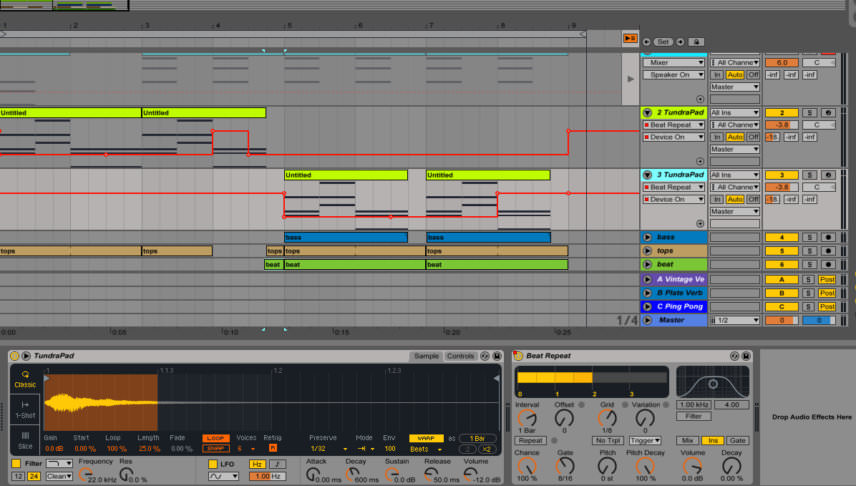Unfold the Master track arrow
This screenshot has width=856, height=486.
tap(647, 320)
